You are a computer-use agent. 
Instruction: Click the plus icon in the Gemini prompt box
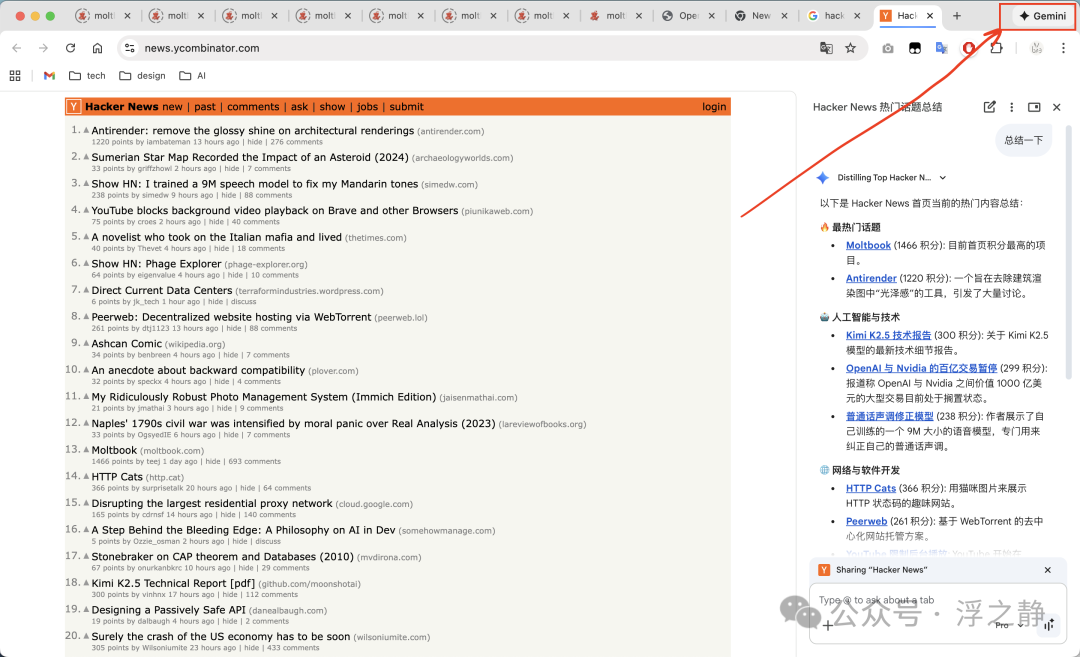click(827, 625)
